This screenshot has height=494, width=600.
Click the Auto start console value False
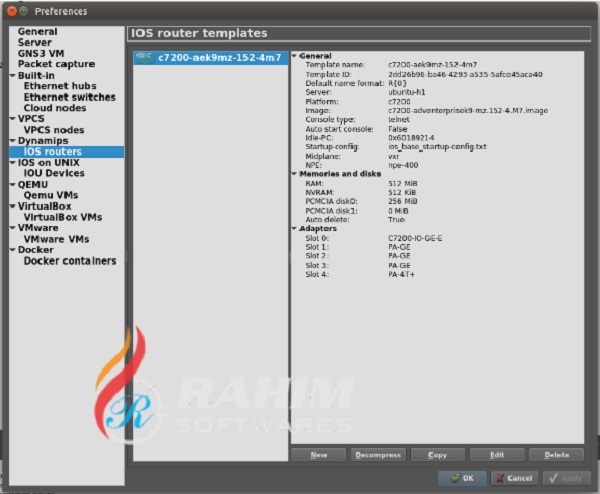click(x=398, y=129)
